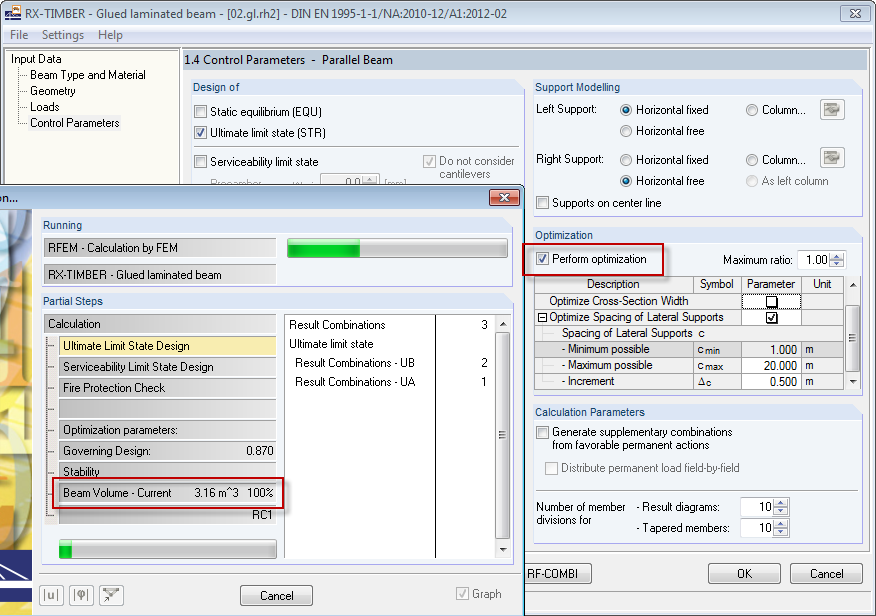Select Loads in Input Data tree
Viewport: 876px width, 616px height.
pyautogui.click(x=45, y=107)
